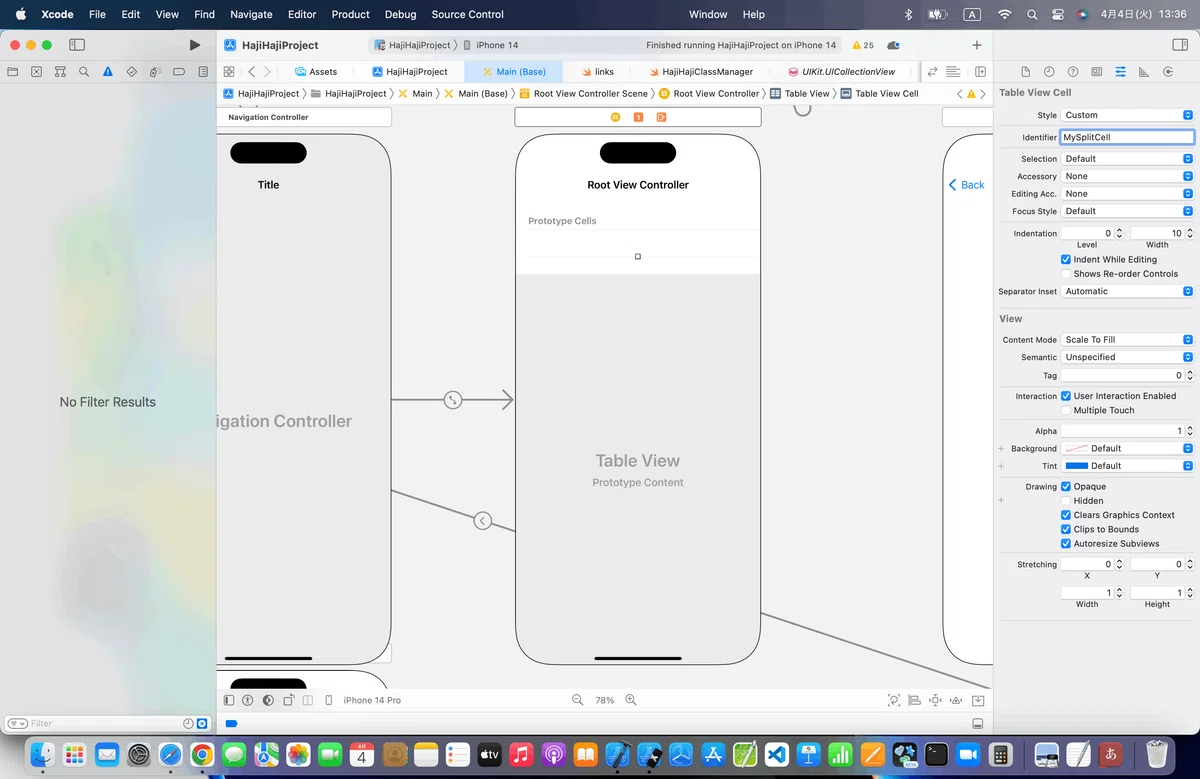Enable the Hidden checkbox
The image size is (1200, 779).
(x=1066, y=501)
